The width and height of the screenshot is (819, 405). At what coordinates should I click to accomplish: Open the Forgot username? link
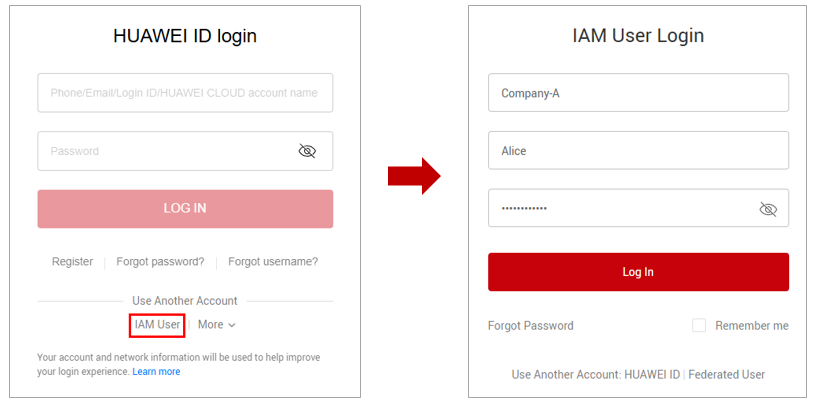[273, 261]
